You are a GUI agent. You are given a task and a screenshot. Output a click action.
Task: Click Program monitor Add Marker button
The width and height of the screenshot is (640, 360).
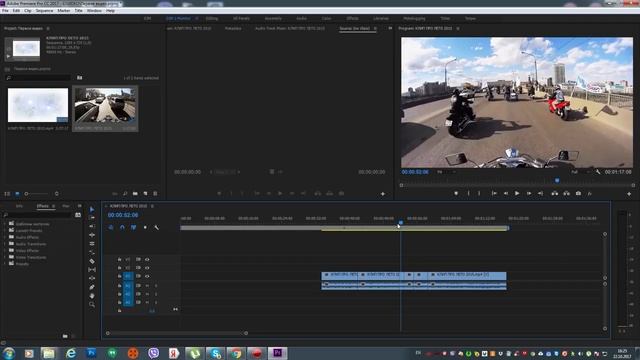pyautogui.click(x=456, y=193)
